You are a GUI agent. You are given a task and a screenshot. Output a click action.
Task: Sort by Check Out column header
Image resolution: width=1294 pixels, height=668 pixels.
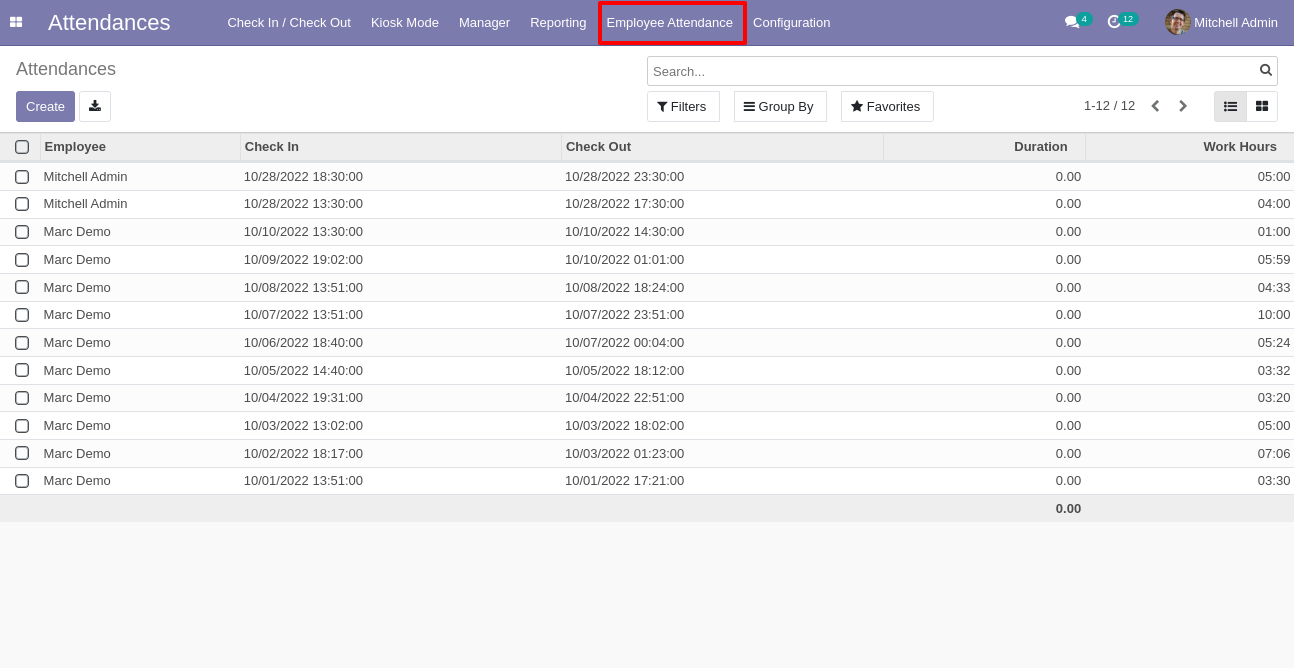722,147
